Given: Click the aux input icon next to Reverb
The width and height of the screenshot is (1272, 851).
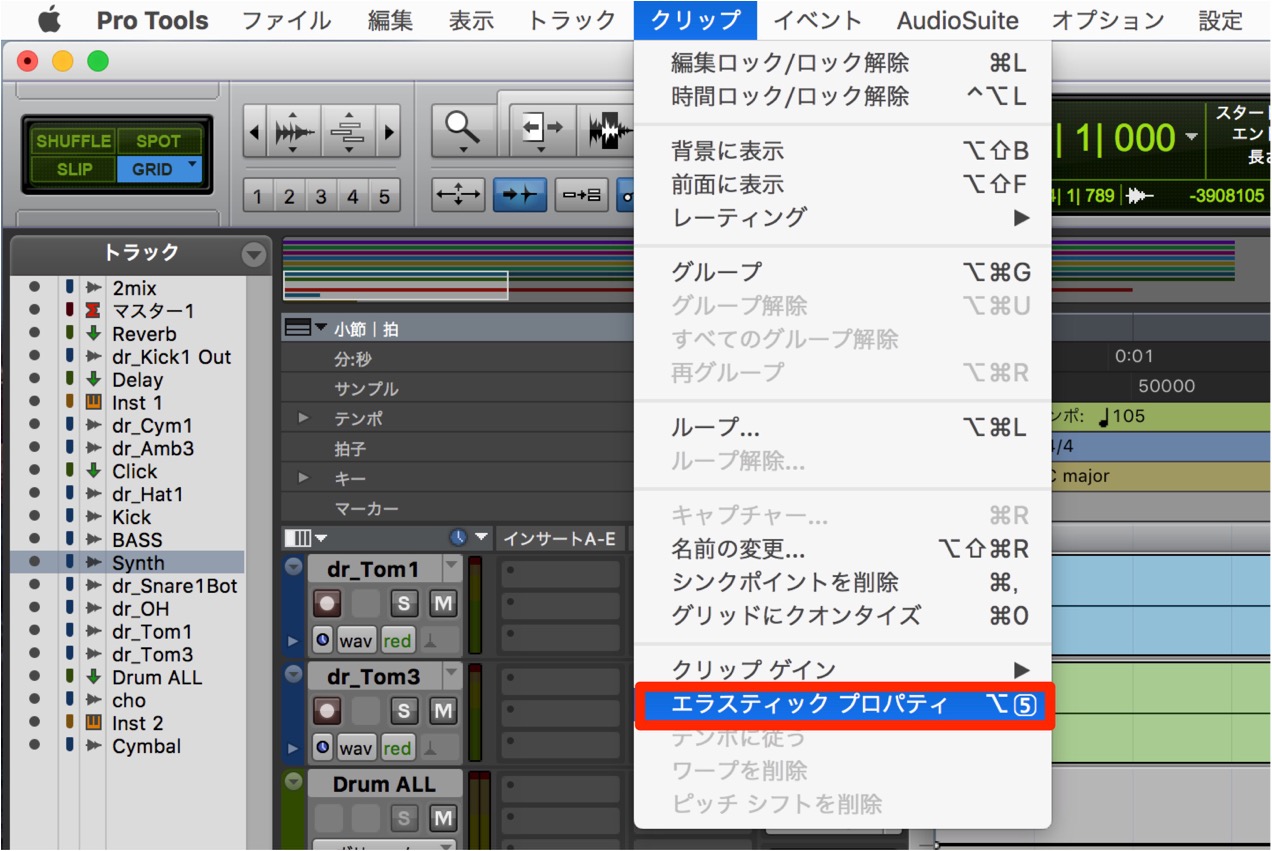Looking at the screenshot, I should point(94,334).
